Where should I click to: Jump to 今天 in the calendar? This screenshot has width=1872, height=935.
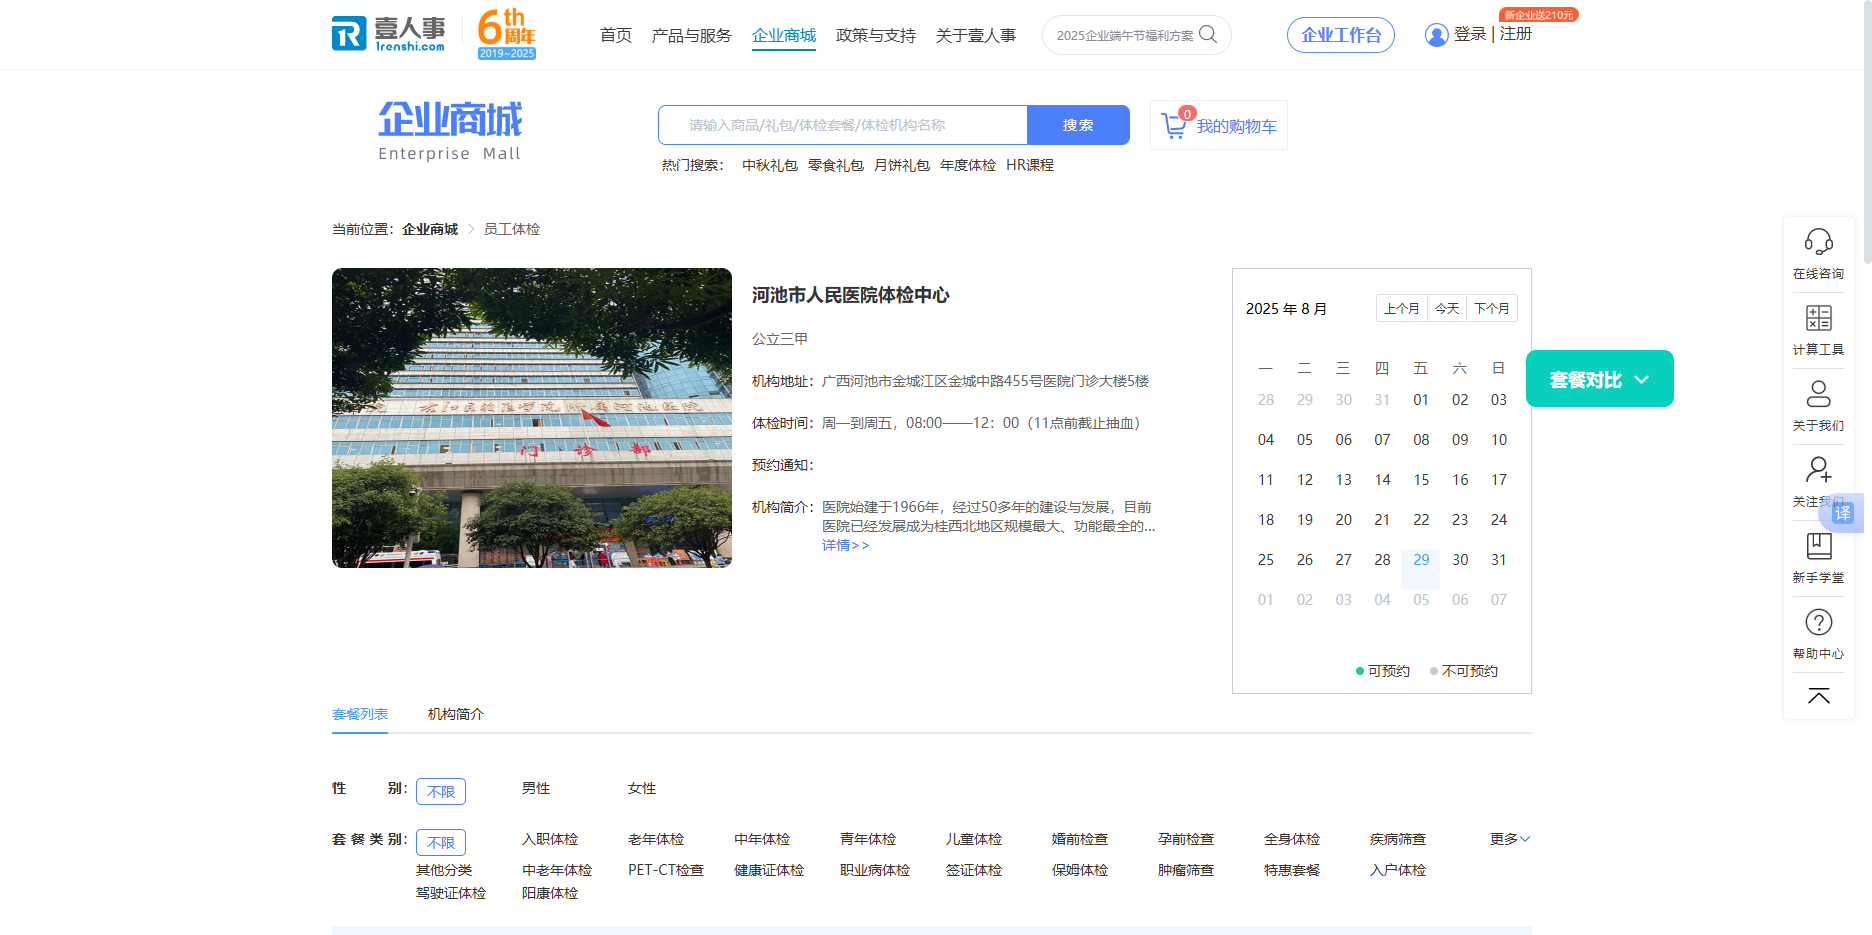1447,308
